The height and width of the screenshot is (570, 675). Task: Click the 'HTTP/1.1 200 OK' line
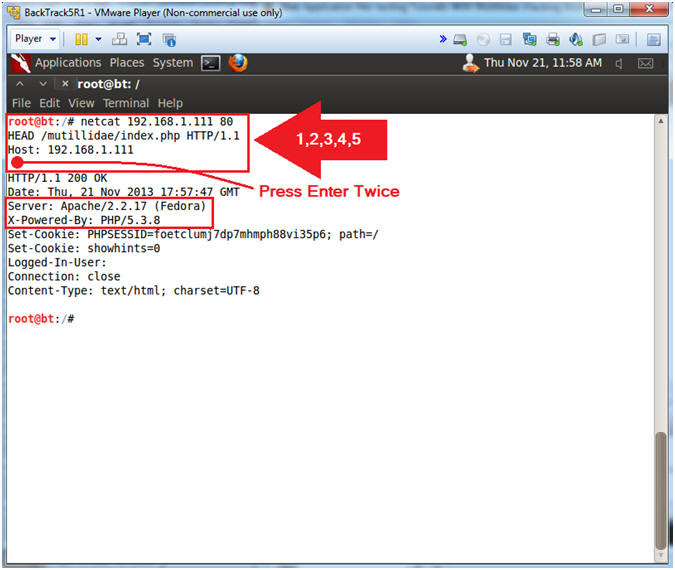point(57,178)
